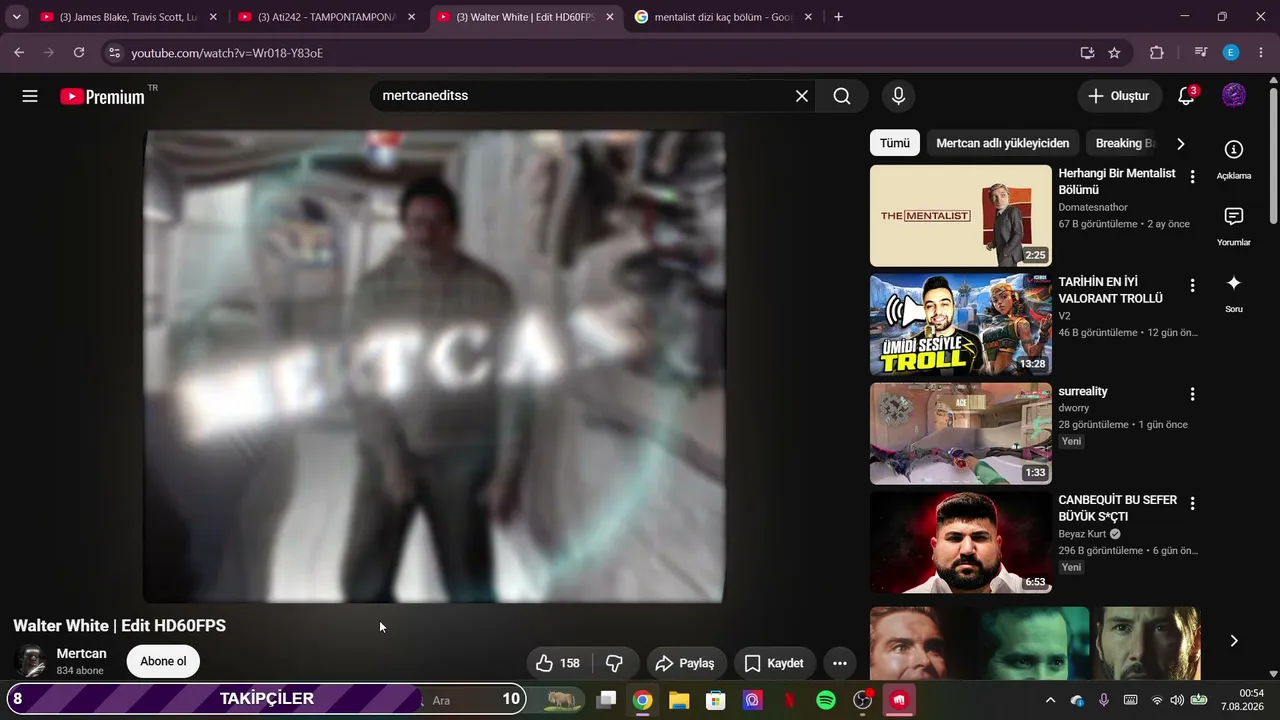This screenshot has height=720, width=1280.
Task: Play the Valorant TROLL video thumbnail
Action: 961,325
